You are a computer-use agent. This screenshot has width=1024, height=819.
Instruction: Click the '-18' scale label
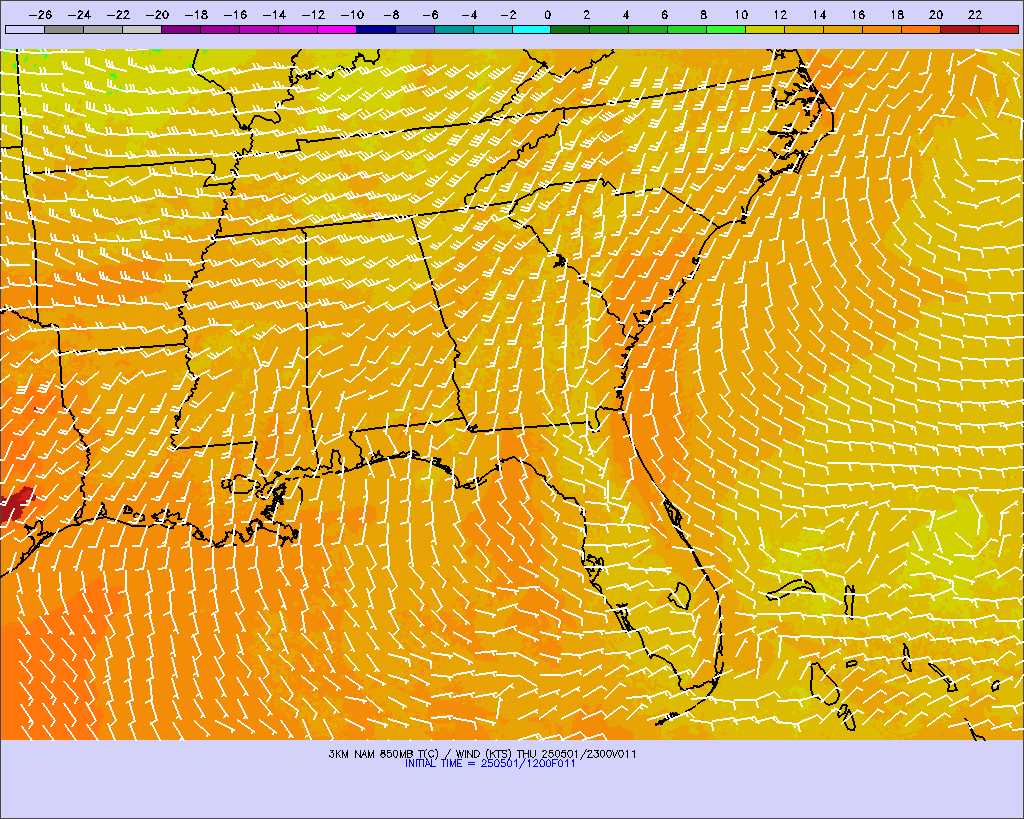click(x=196, y=15)
